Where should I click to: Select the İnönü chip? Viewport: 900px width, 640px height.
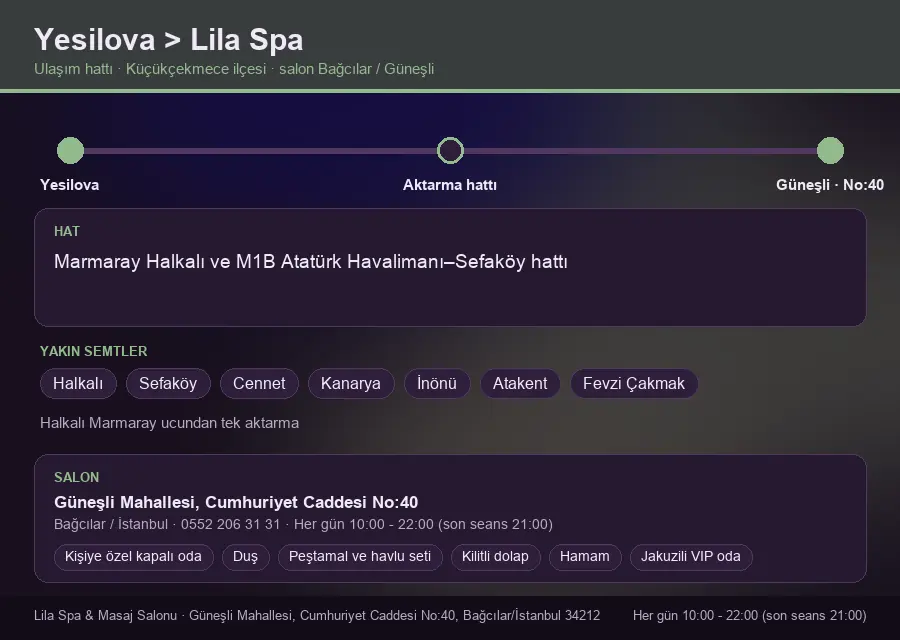pos(437,383)
